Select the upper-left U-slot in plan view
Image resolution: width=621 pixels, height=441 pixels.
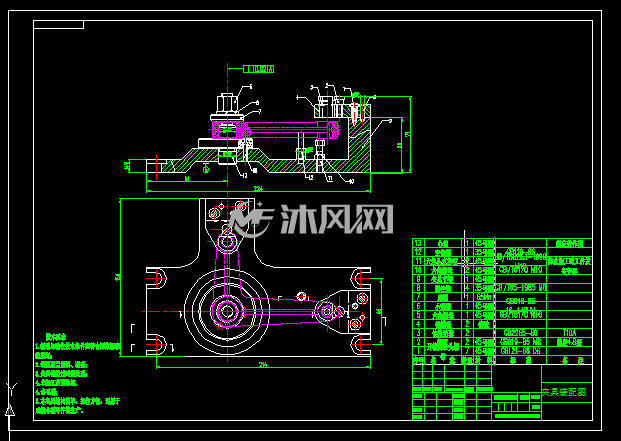(x=157, y=278)
